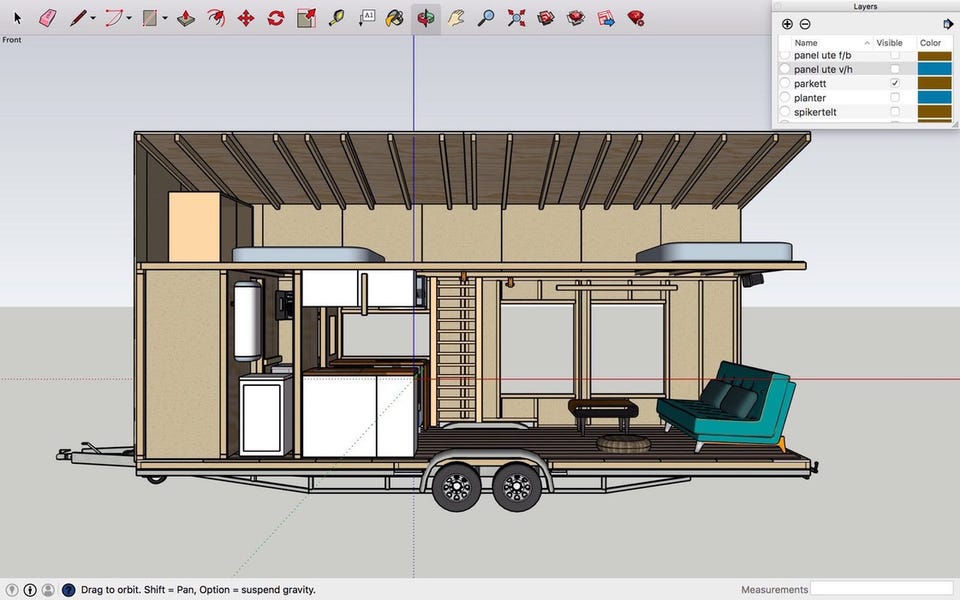The width and height of the screenshot is (960, 600).
Task: Change the parkett layer color swatch
Action: point(934,83)
